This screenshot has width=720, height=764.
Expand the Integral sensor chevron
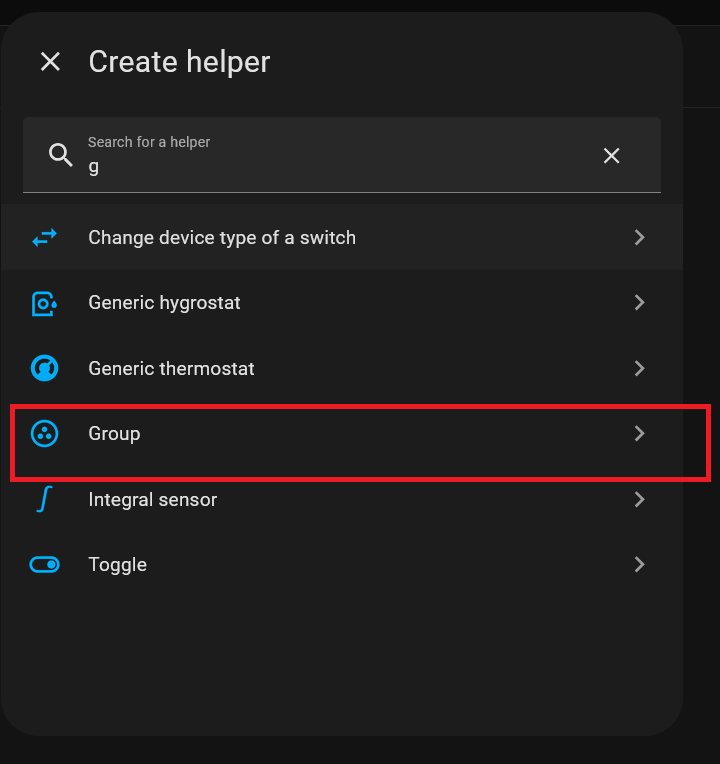640,499
